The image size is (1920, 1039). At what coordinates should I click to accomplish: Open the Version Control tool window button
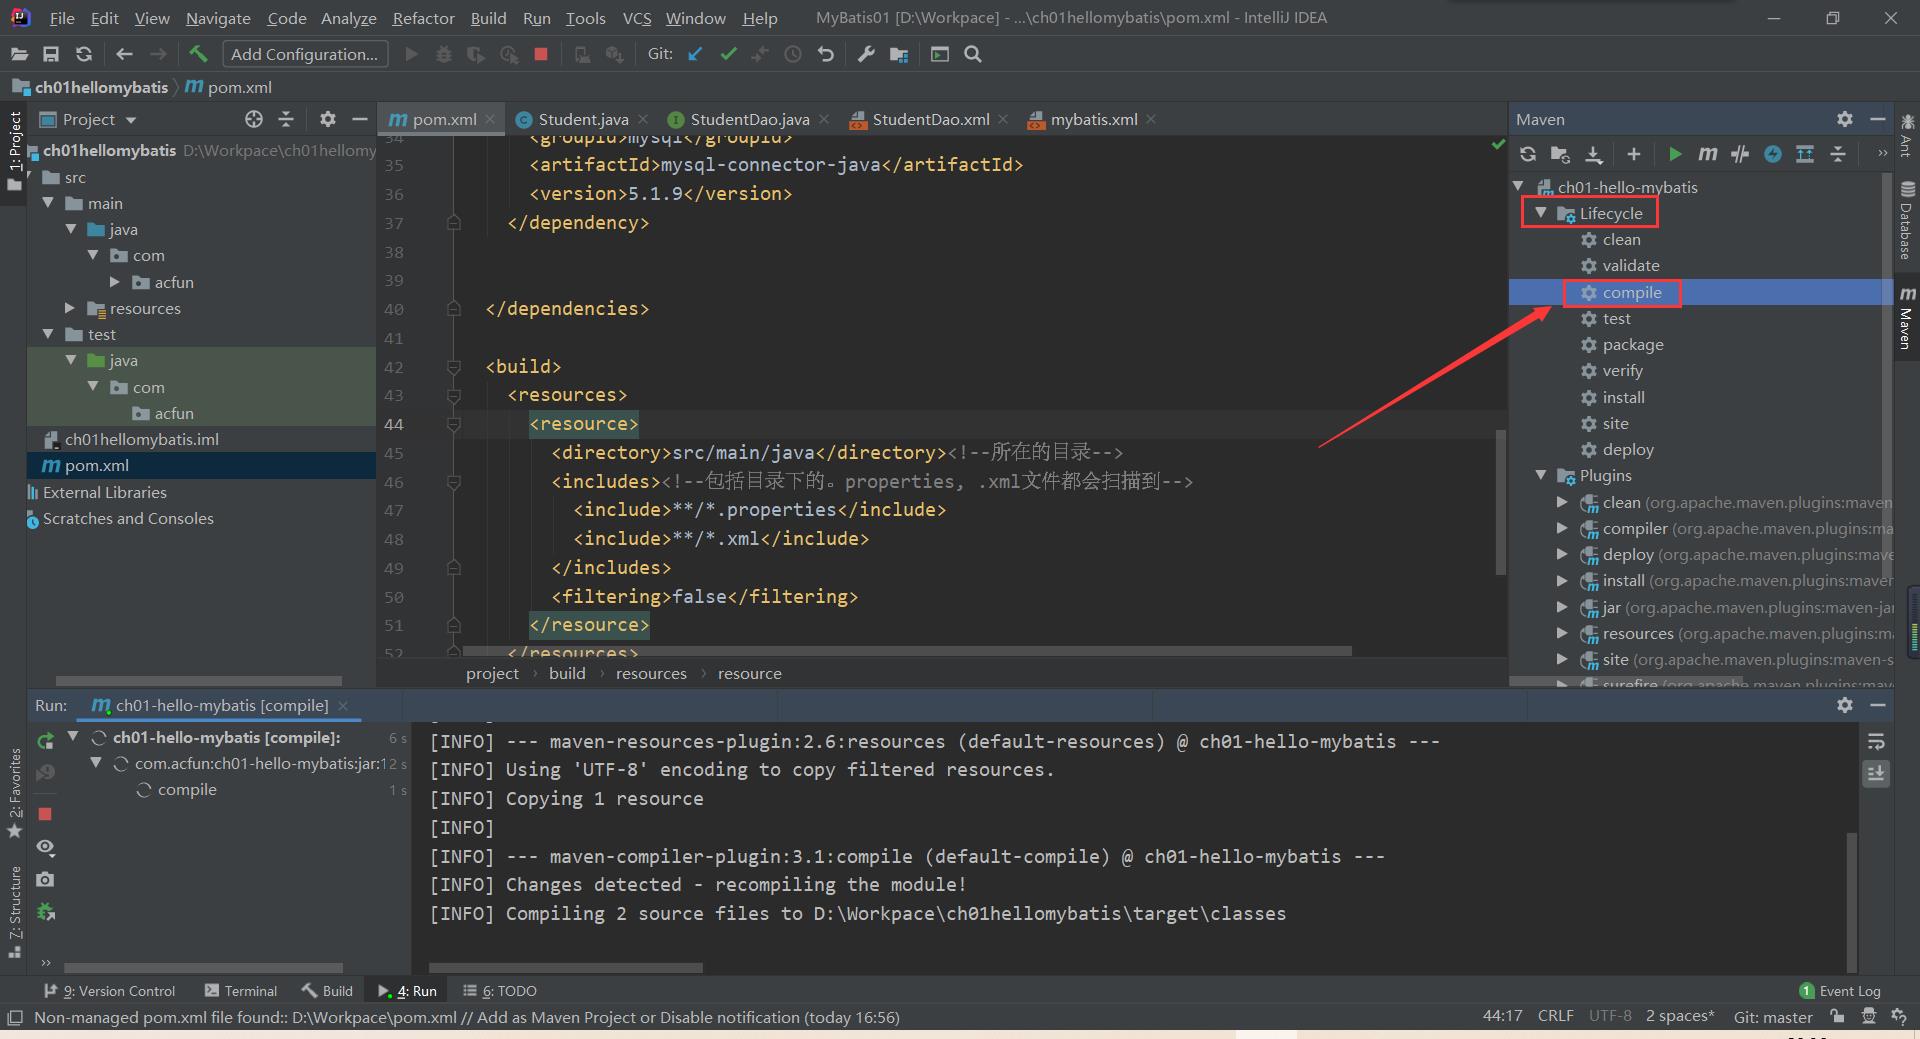[x=110, y=991]
